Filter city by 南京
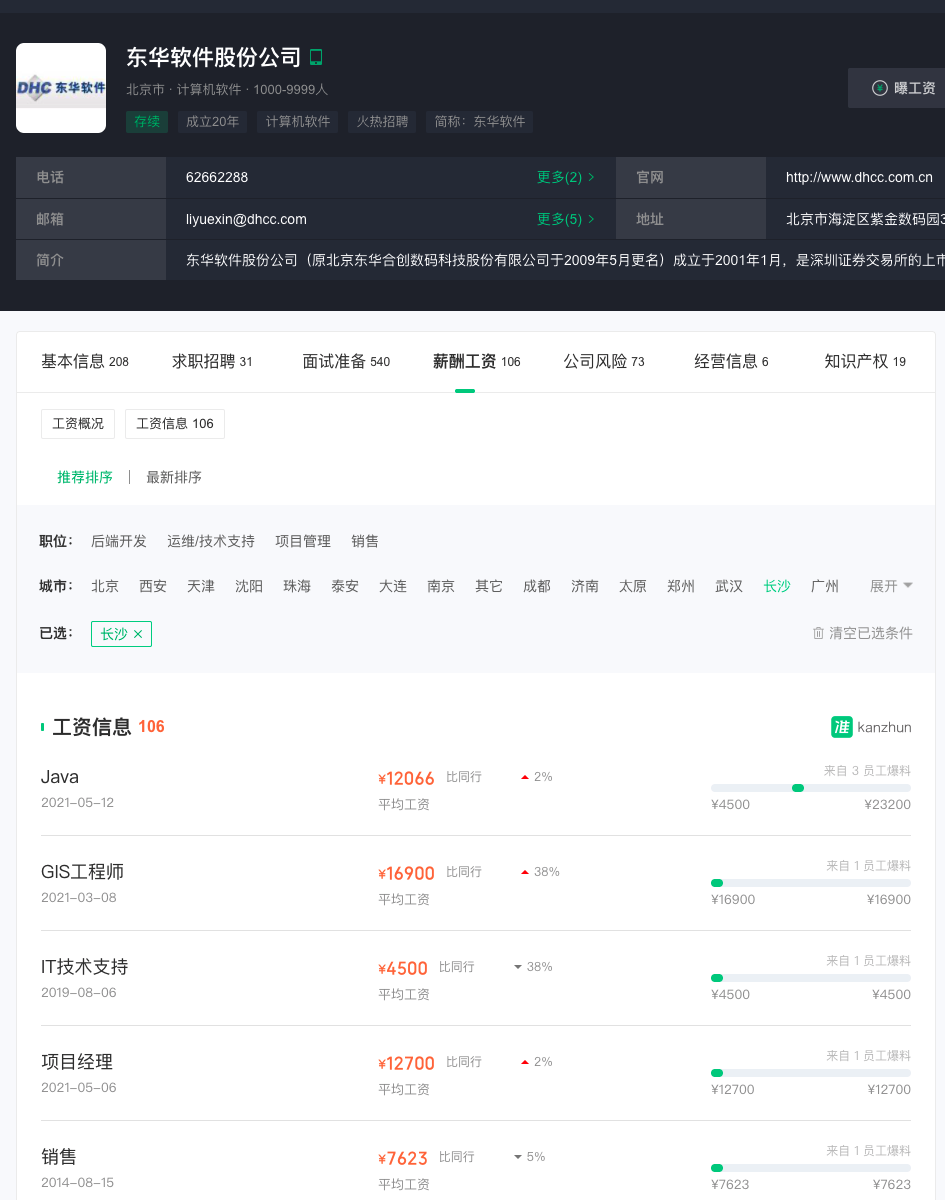The height and width of the screenshot is (1200, 945). [441, 586]
